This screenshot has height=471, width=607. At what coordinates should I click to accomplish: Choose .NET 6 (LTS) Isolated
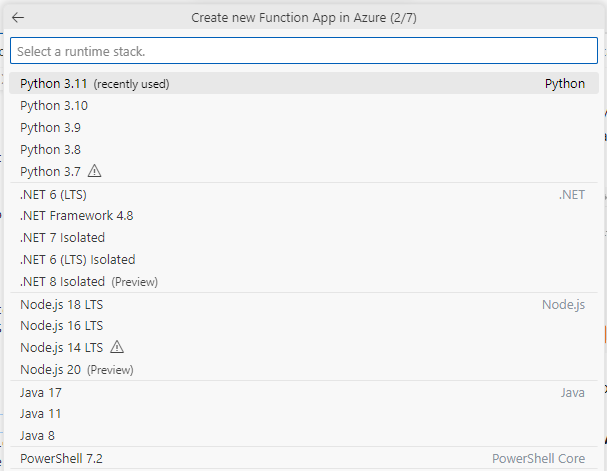coord(304,259)
